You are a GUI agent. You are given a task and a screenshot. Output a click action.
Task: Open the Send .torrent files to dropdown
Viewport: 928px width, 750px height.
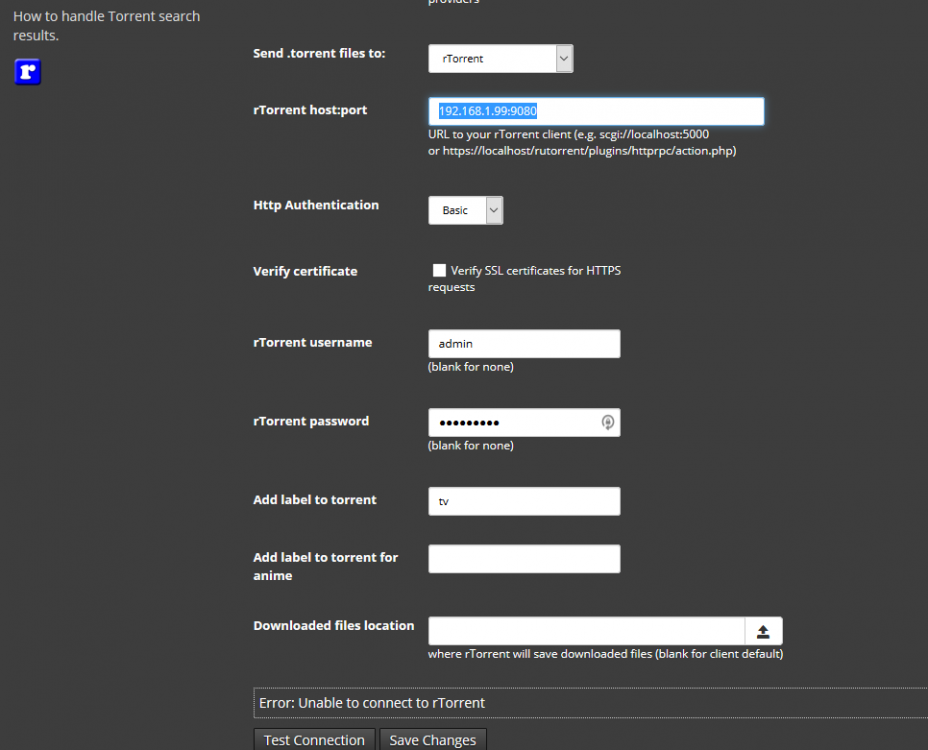[501, 59]
